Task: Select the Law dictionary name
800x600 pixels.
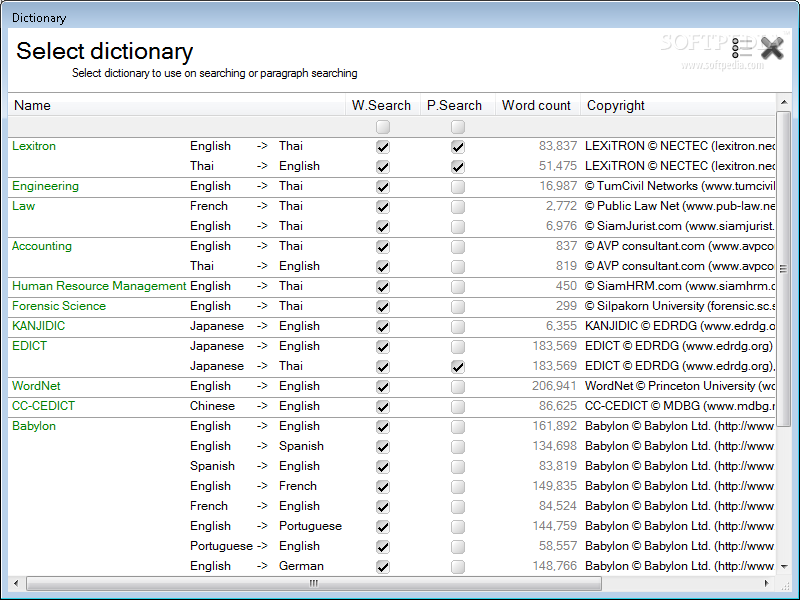Action: [x=23, y=206]
